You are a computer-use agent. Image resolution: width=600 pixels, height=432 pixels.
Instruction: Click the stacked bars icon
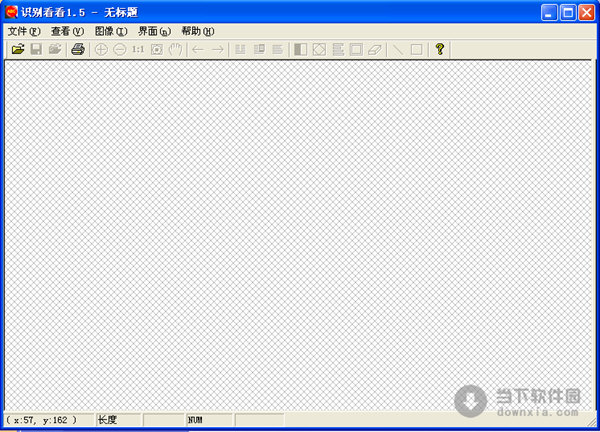tap(338, 49)
